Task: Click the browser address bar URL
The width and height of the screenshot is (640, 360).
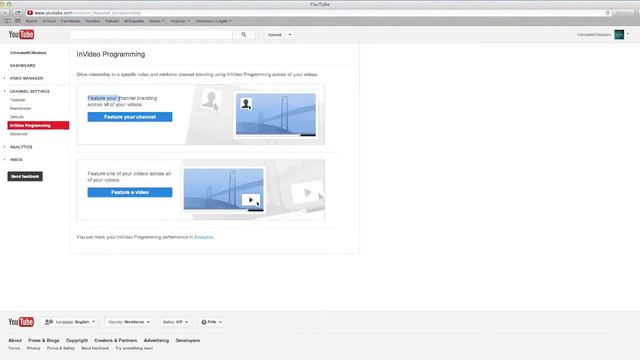Action: pos(87,13)
